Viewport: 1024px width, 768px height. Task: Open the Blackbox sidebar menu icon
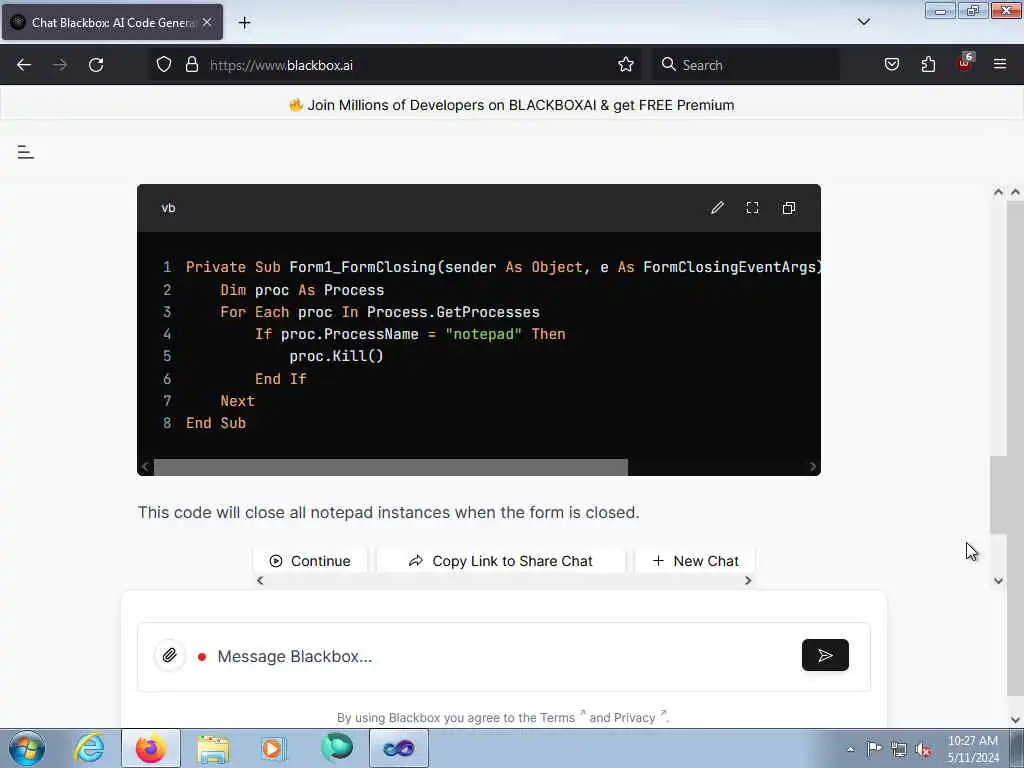pos(25,152)
